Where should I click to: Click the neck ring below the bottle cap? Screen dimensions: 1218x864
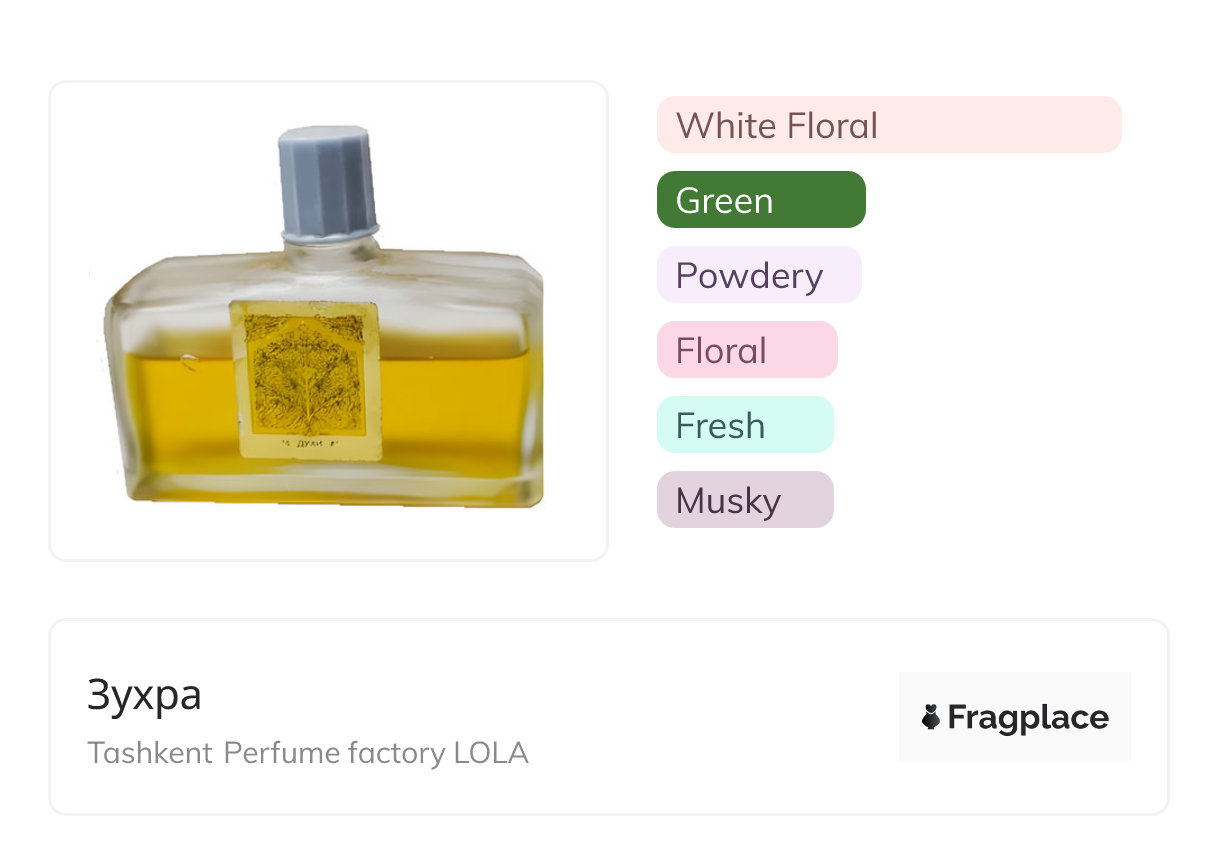tap(330, 238)
